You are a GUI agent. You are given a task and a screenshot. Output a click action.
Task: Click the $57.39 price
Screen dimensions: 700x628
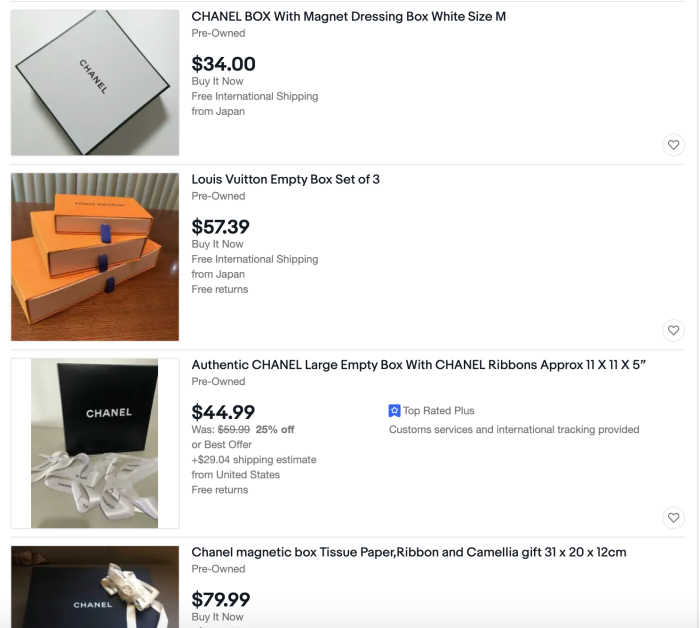[x=221, y=227]
